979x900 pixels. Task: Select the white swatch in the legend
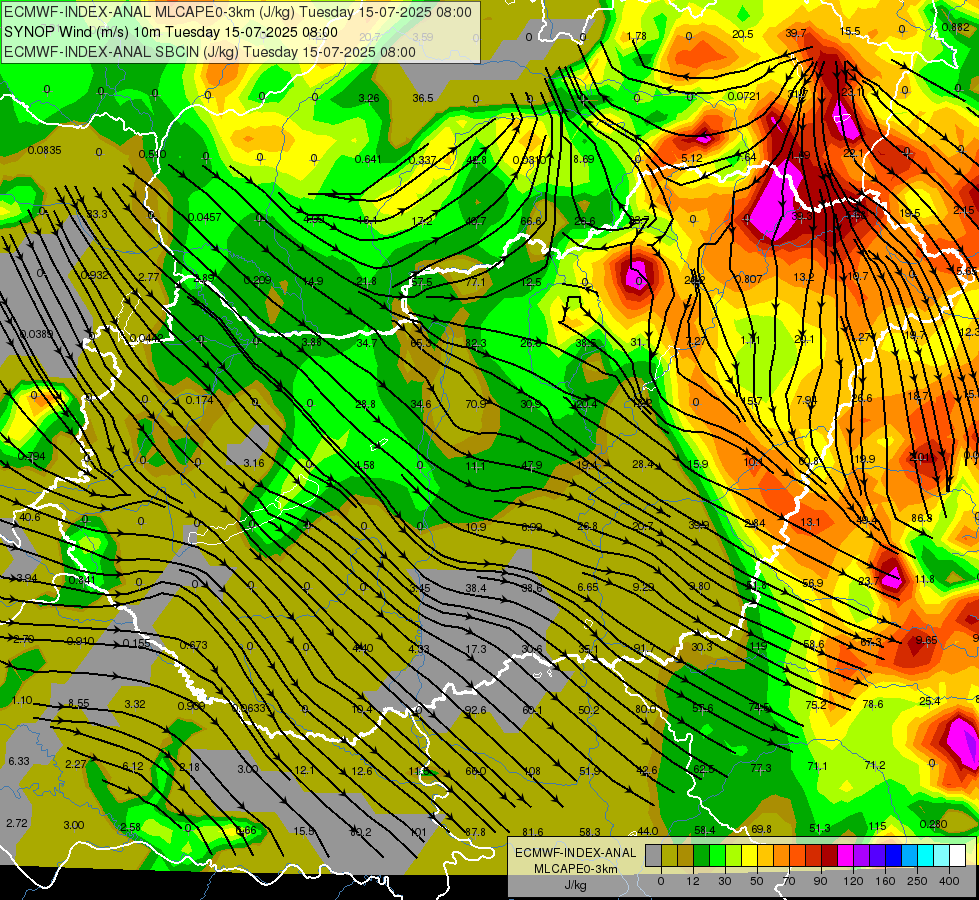(x=957, y=856)
